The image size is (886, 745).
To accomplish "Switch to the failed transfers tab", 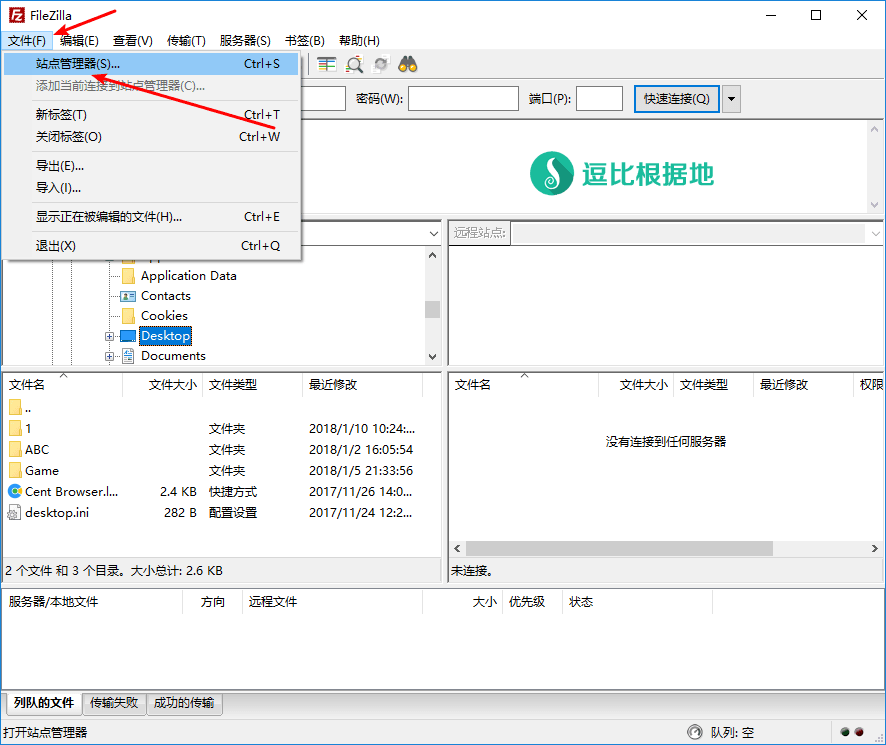I will click(x=114, y=703).
